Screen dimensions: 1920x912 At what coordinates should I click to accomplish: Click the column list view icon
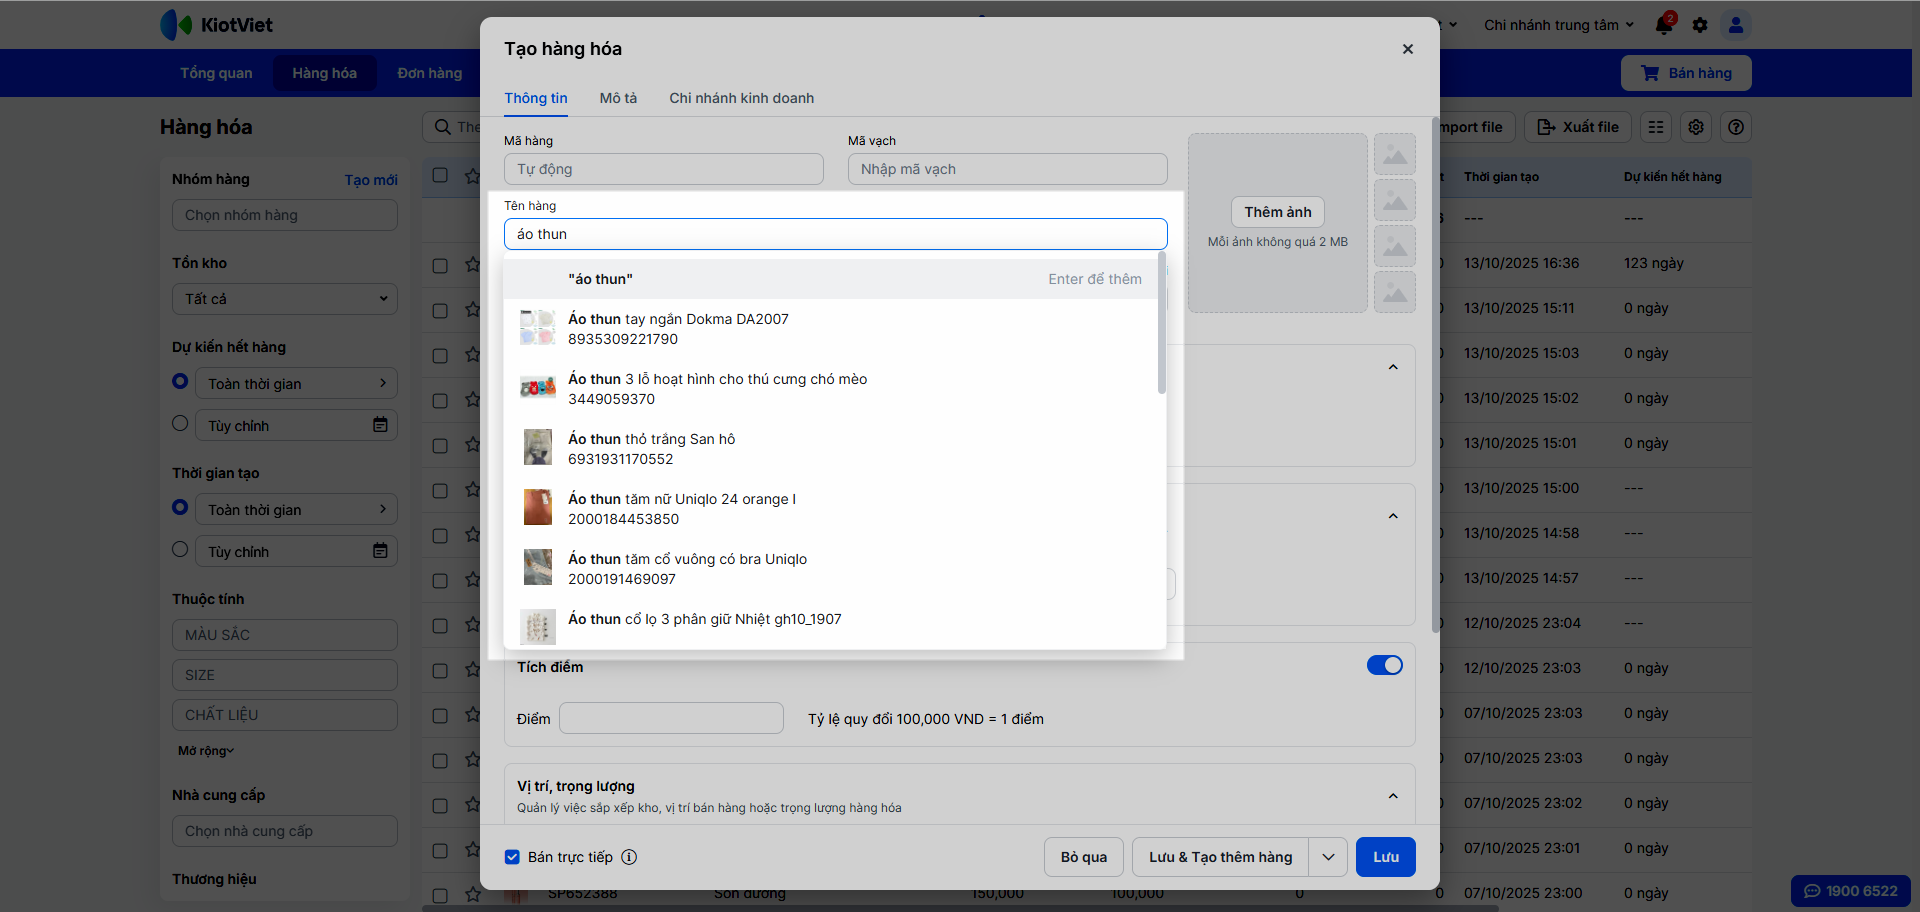[1656, 127]
